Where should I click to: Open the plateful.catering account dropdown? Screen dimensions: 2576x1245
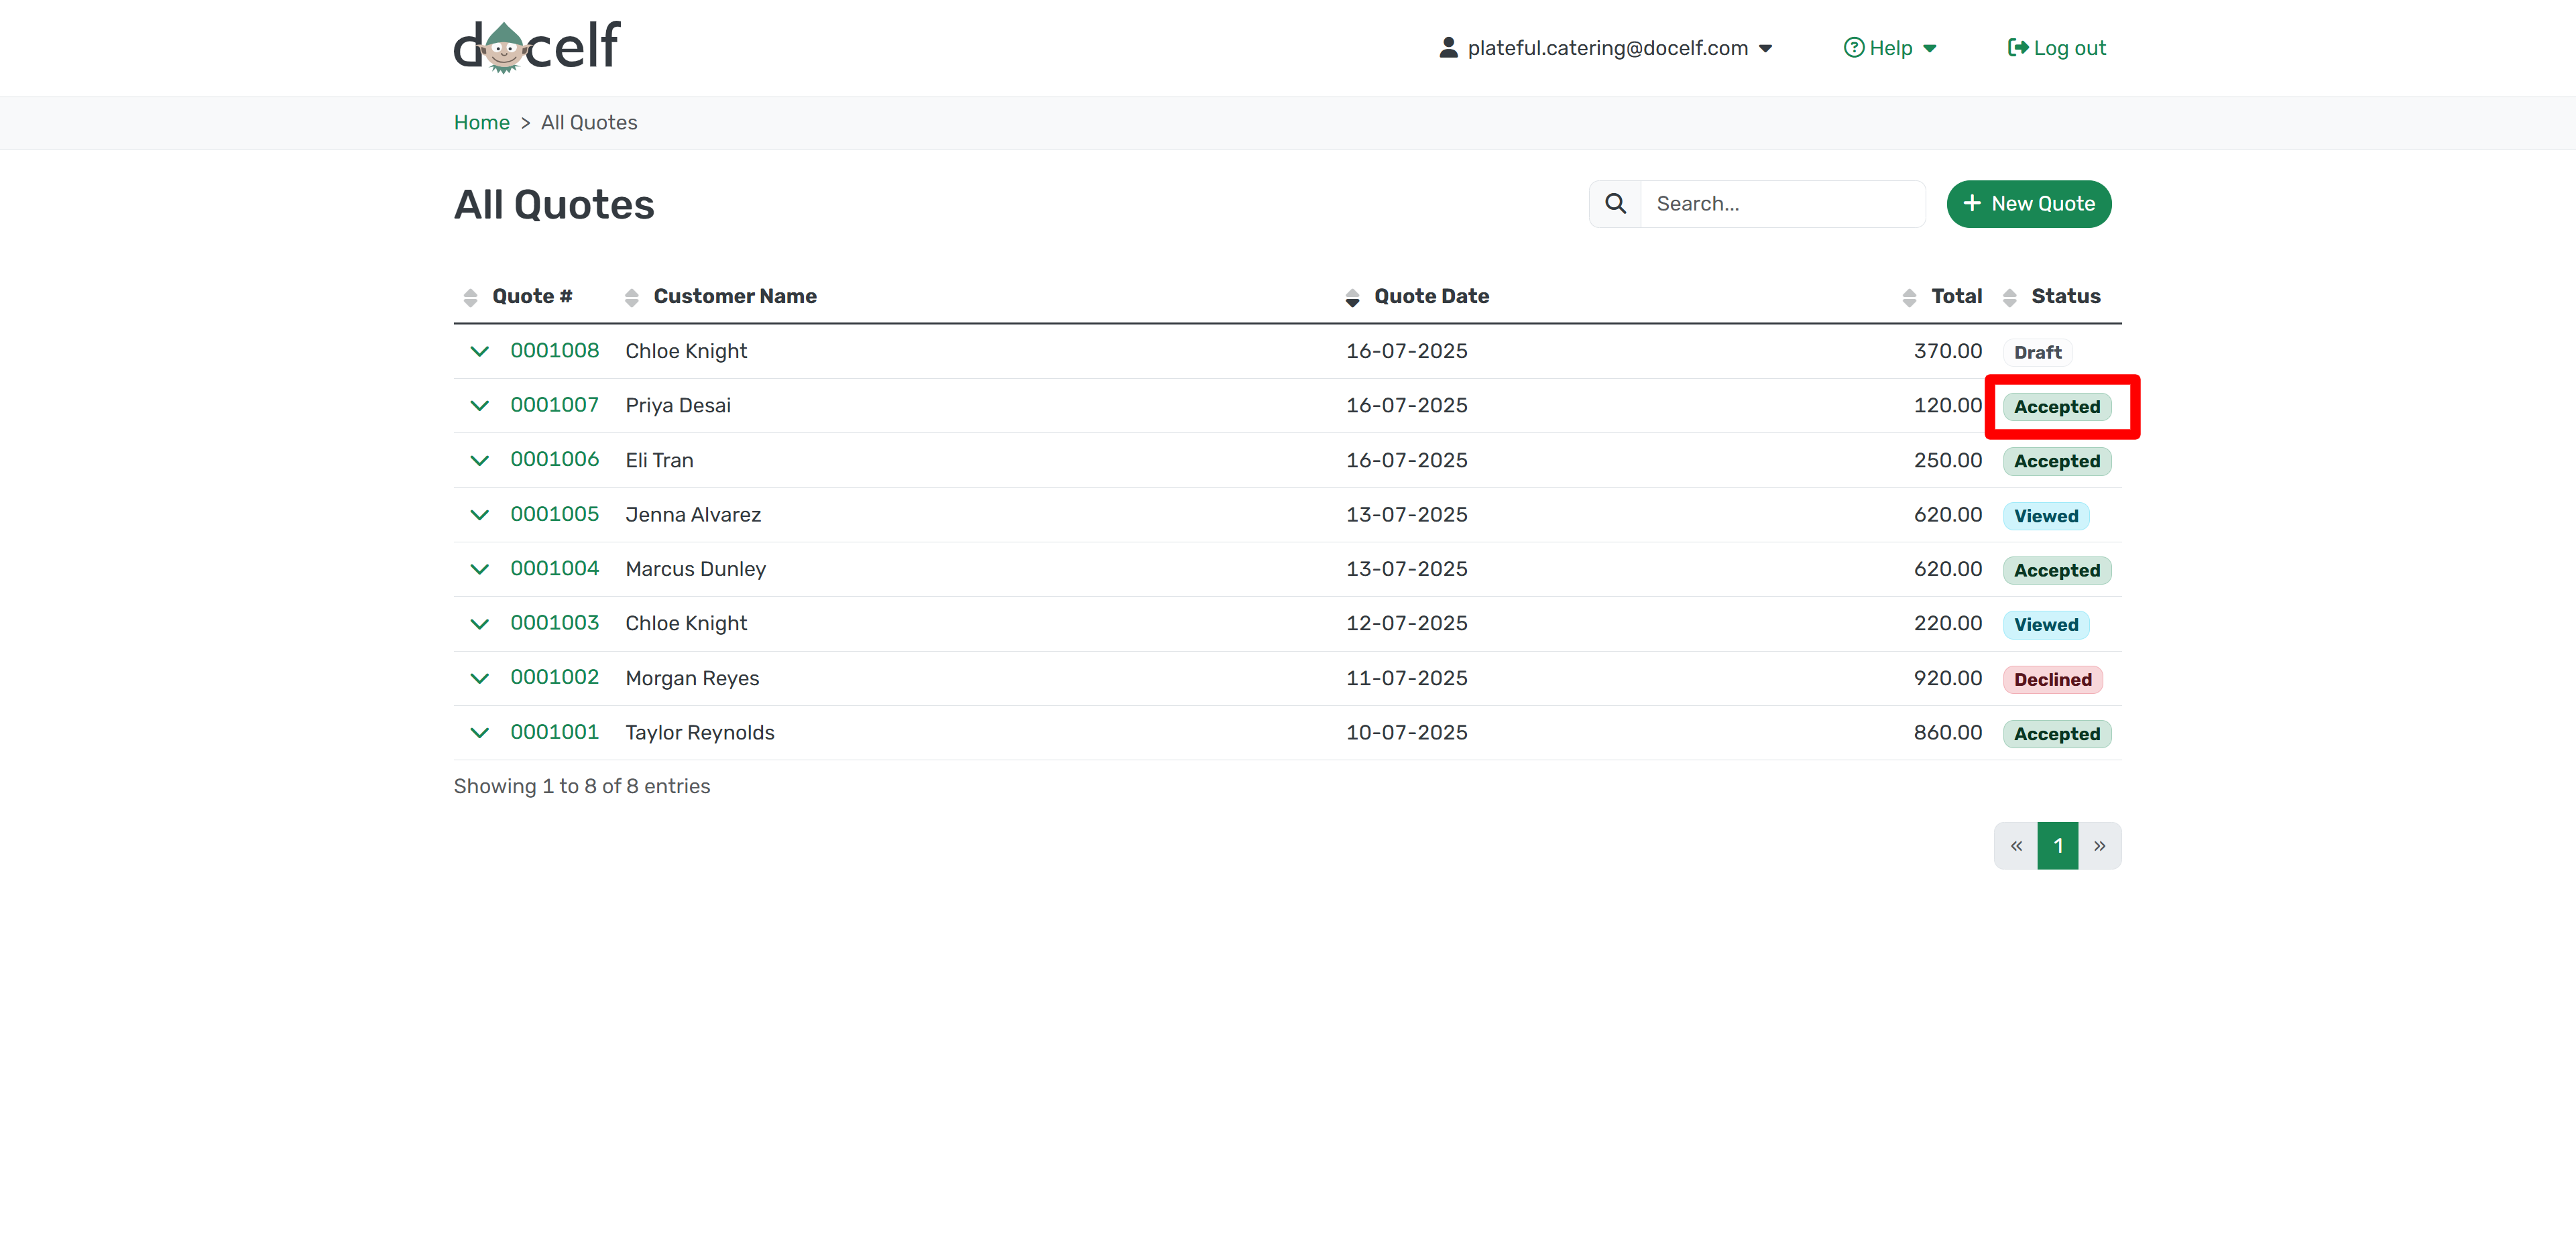click(x=1605, y=48)
